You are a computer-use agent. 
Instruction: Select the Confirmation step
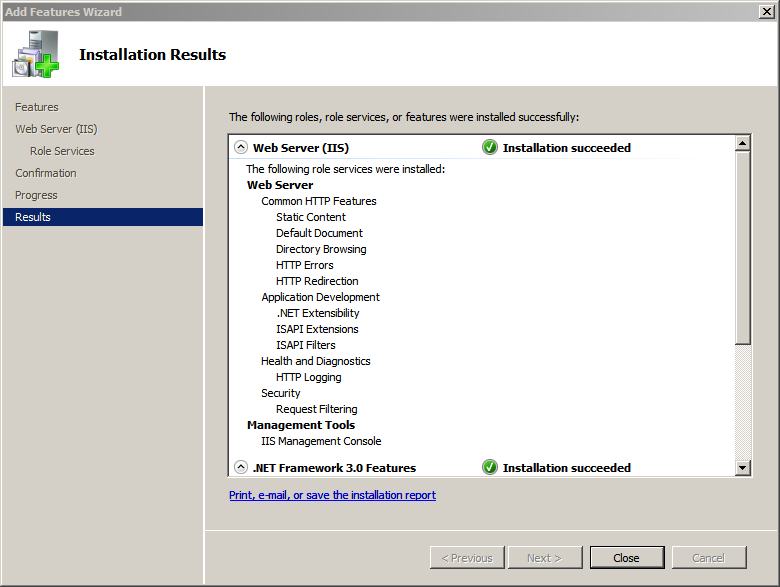46,173
